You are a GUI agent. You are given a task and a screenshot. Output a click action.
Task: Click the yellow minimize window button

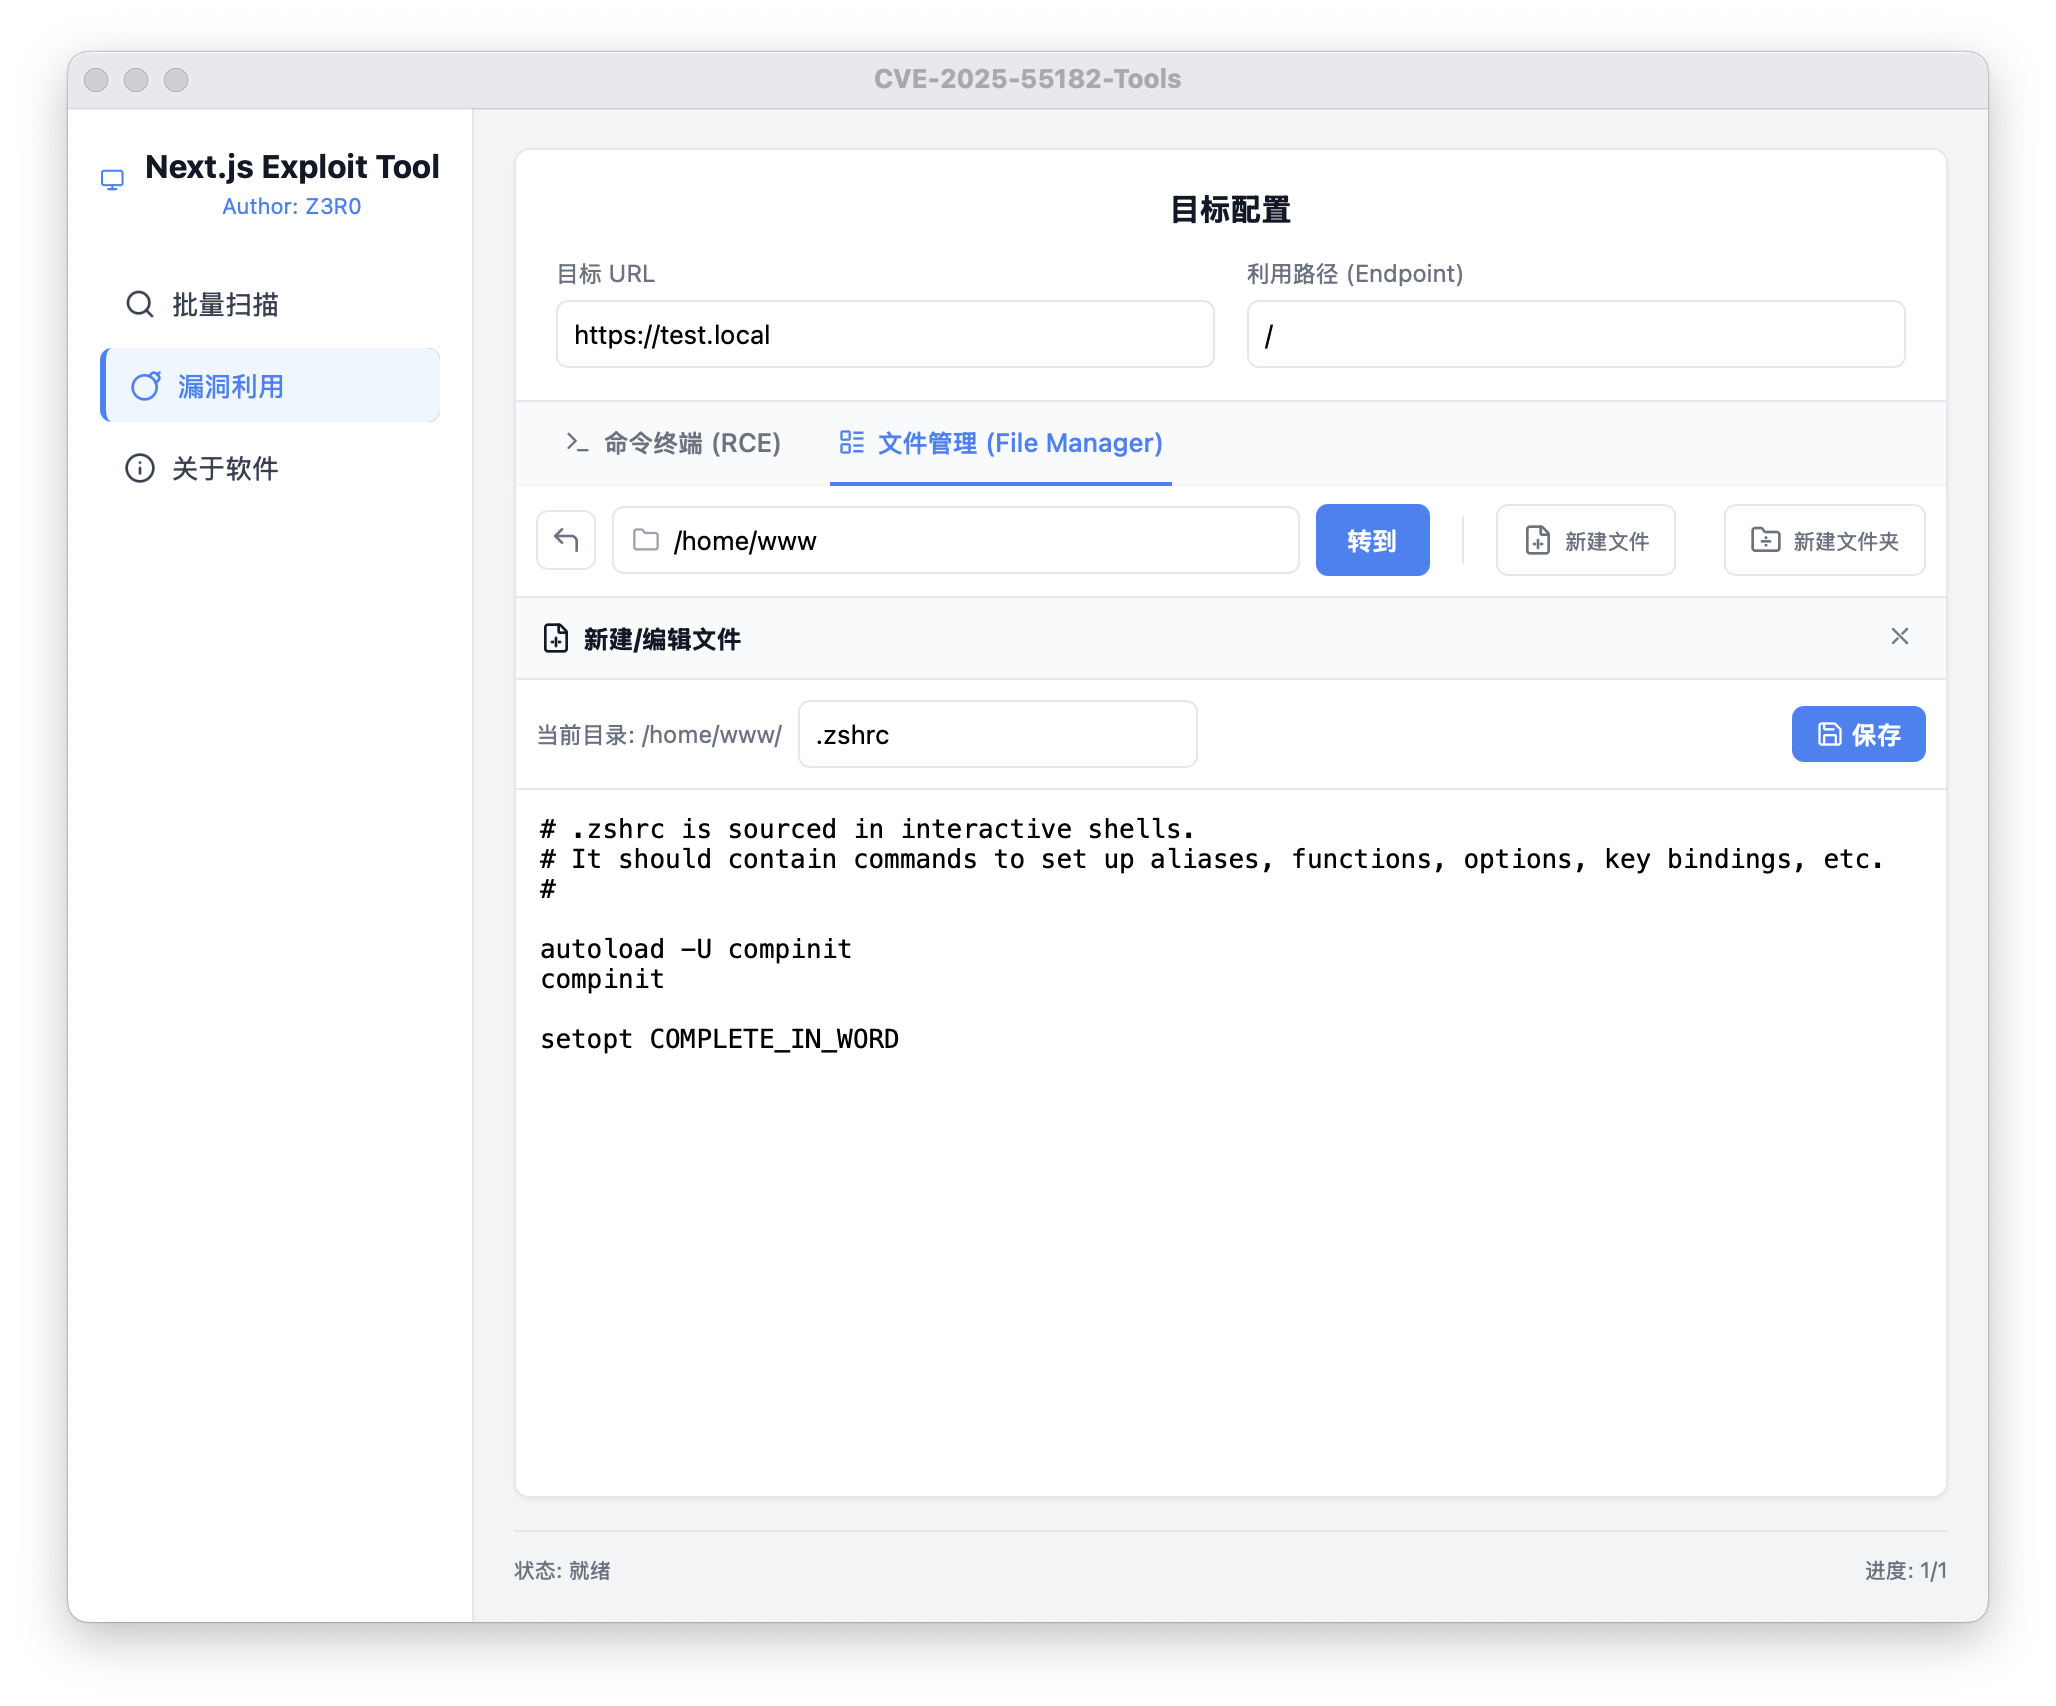(136, 79)
